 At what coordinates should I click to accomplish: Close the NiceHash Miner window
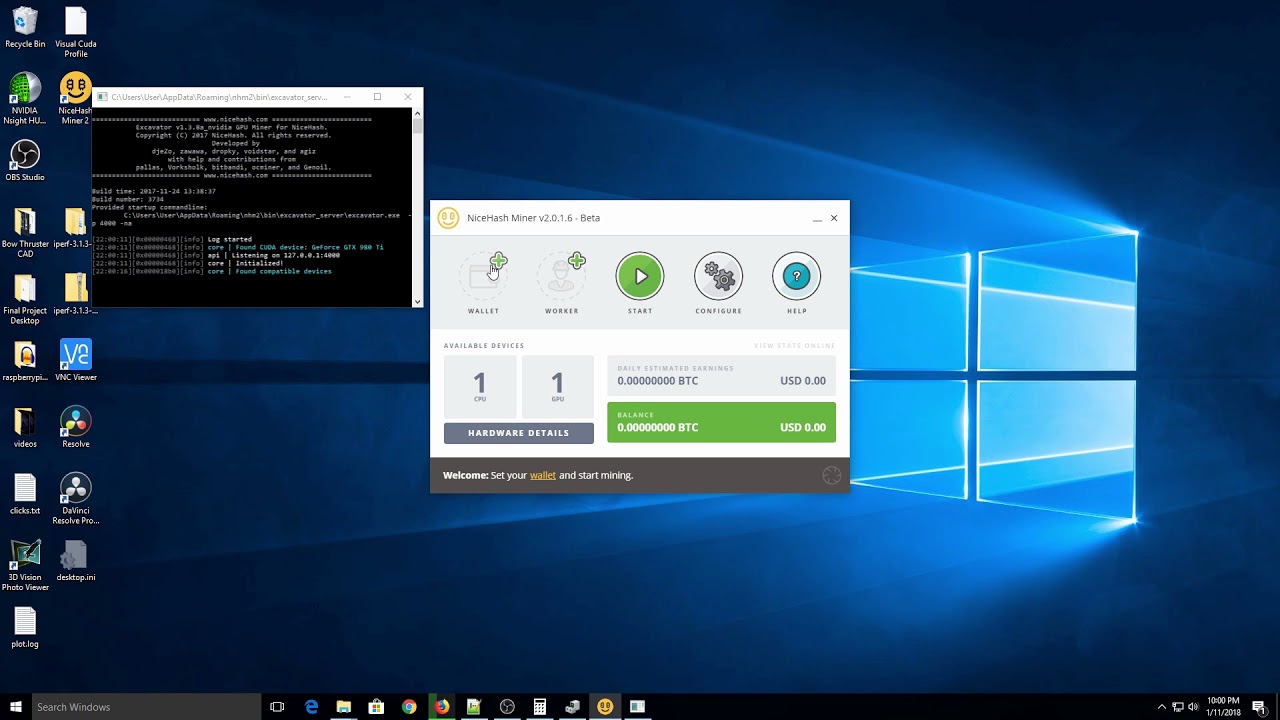834,218
